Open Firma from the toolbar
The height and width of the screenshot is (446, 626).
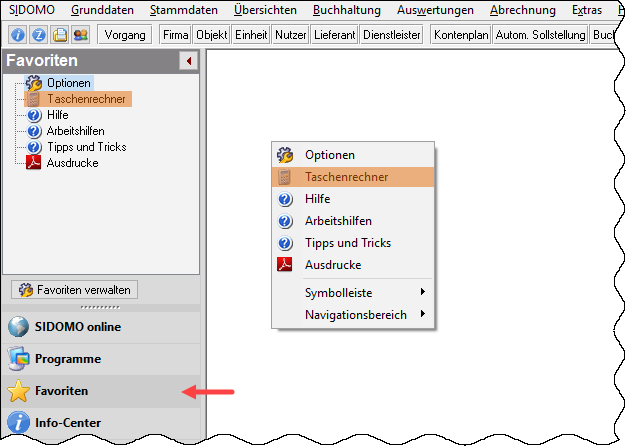176,35
